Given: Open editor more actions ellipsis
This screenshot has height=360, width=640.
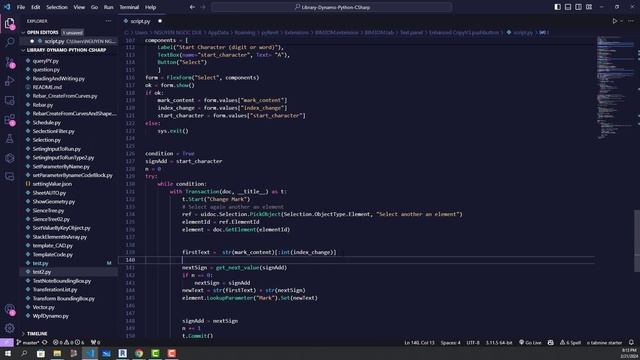Looking at the screenshot, I should (631, 21).
